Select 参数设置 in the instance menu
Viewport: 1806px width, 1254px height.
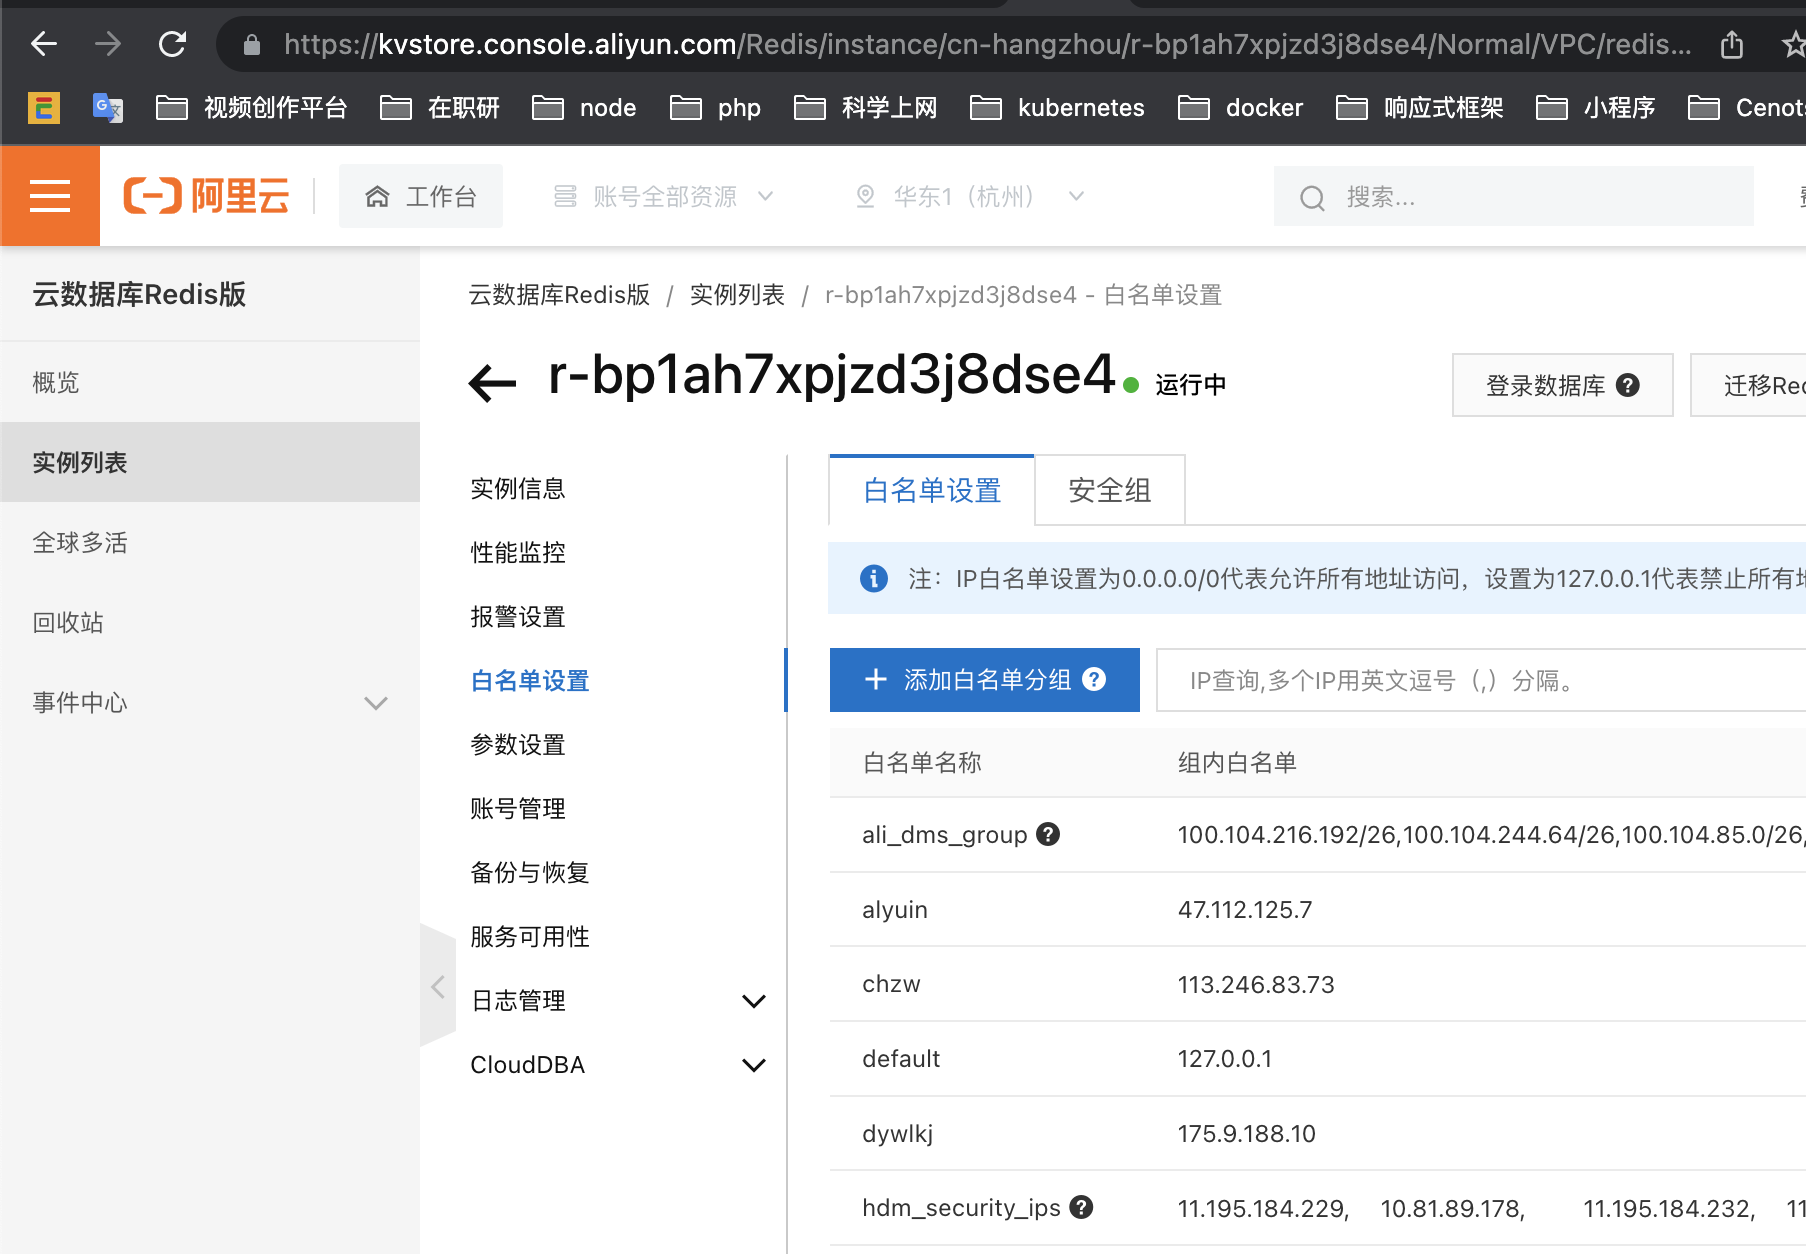tap(518, 745)
